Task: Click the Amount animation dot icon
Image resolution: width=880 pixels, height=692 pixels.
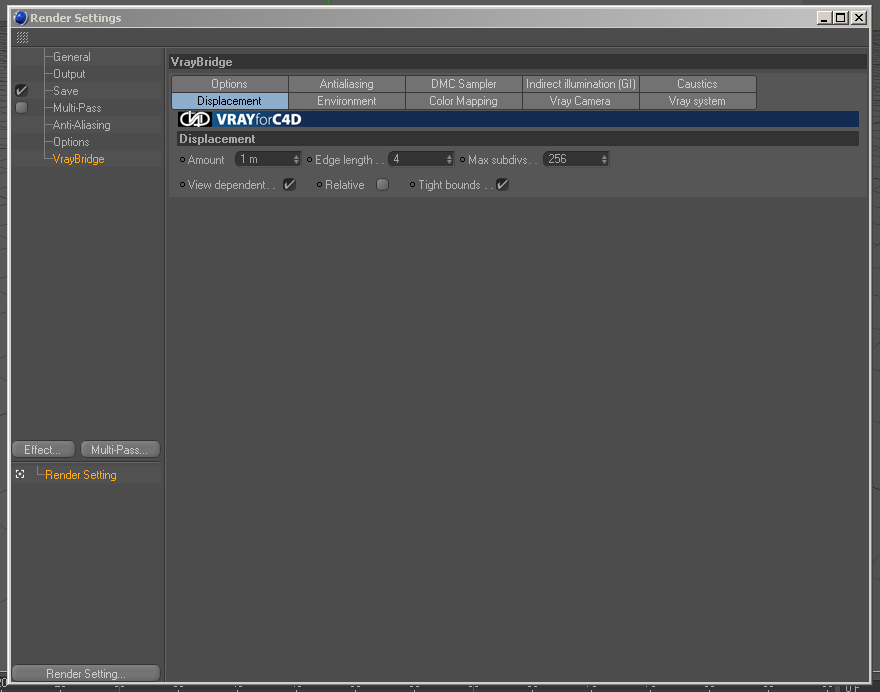Action: coord(182,159)
